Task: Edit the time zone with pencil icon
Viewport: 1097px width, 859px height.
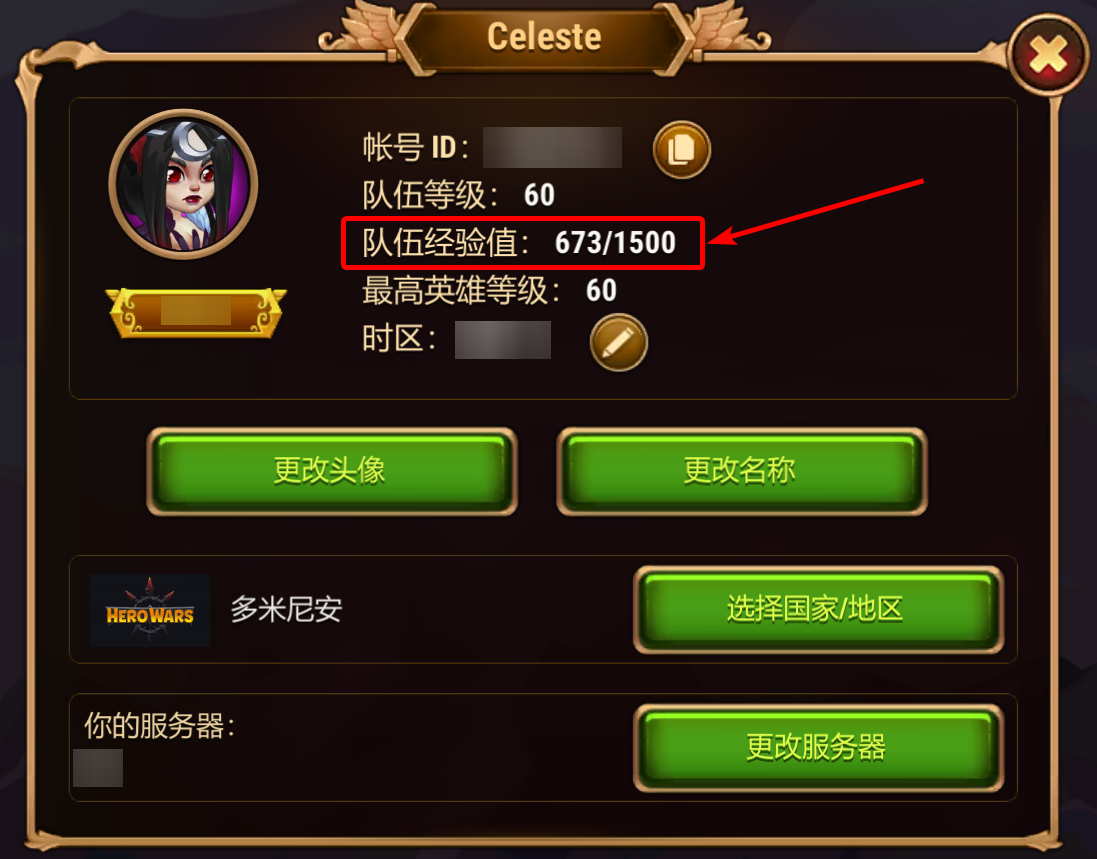Action: point(618,342)
